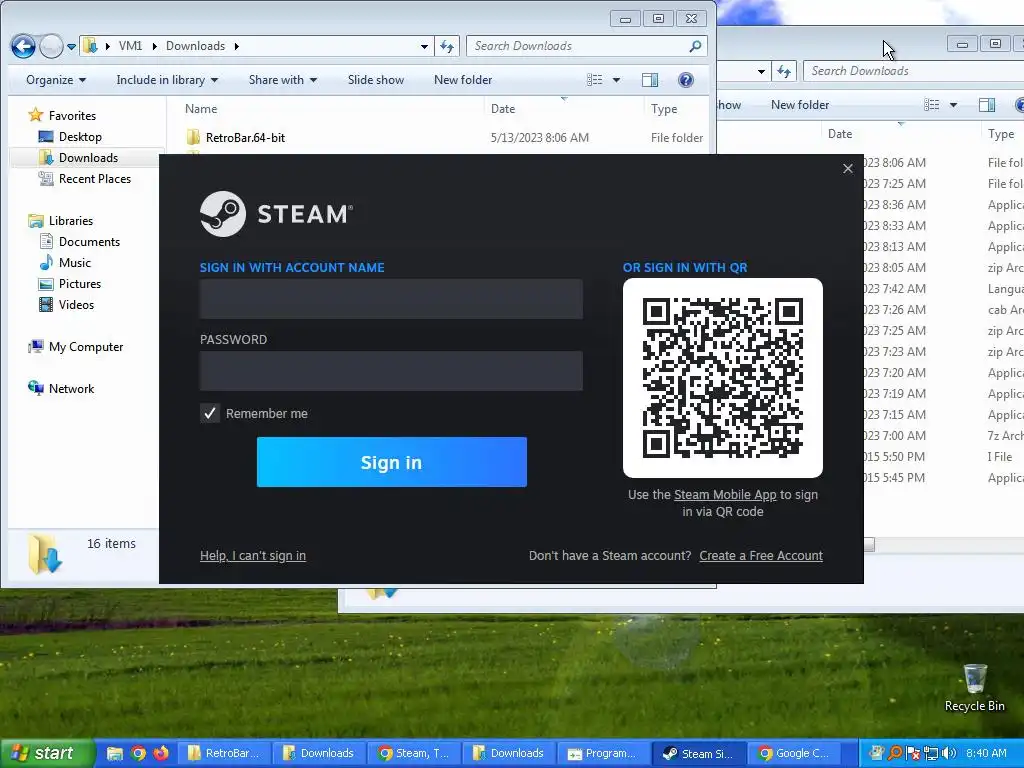Switch to Google Chrome taskbar button

794,753
